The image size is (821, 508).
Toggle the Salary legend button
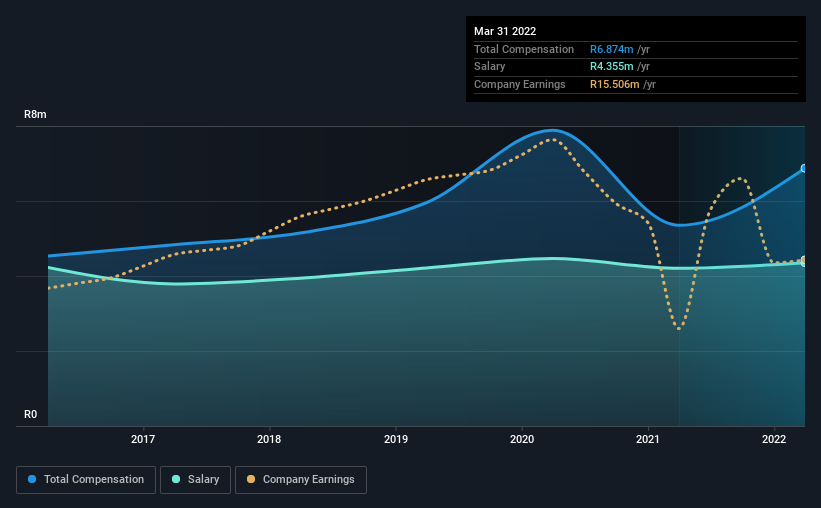195,480
